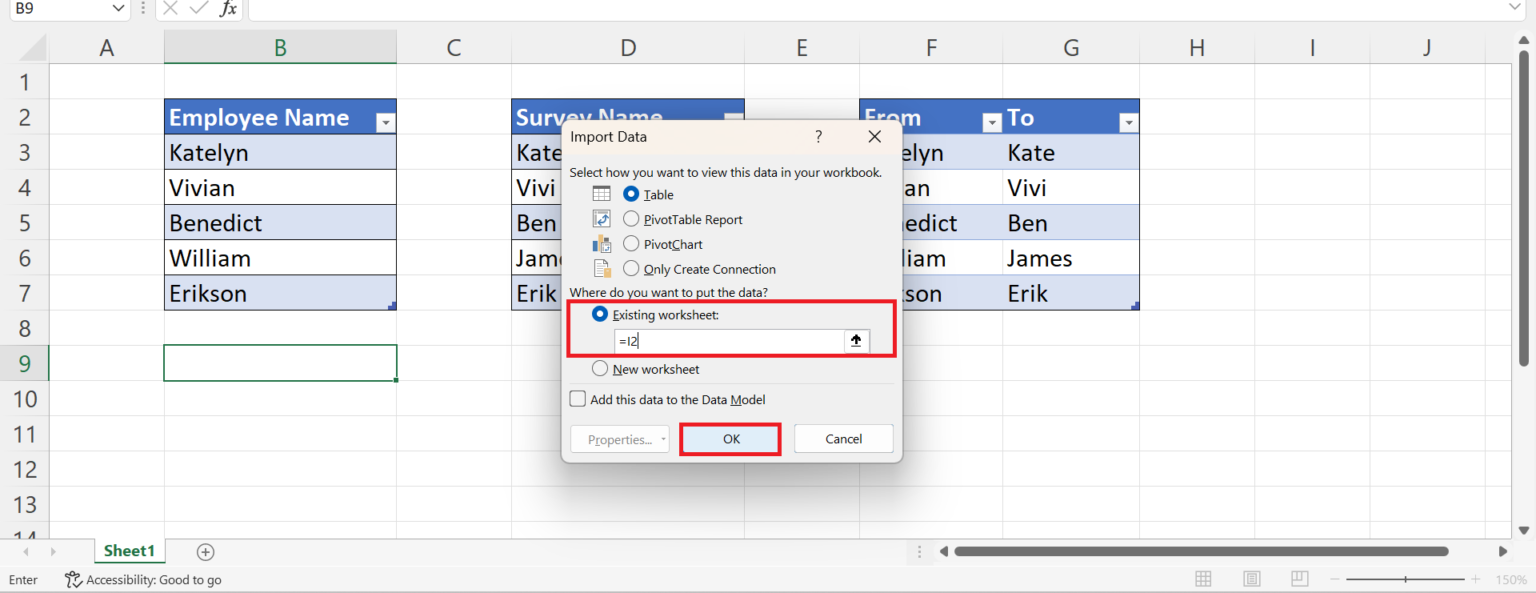Click the Zoom In plus icon
This screenshot has width=1536, height=593.
pyautogui.click(x=1474, y=579)
